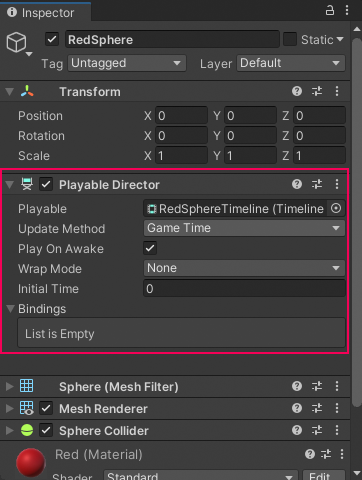Click the Playable asset object picker circle
Viewport: 362px width, 480px height.
(x=336, y=209)
